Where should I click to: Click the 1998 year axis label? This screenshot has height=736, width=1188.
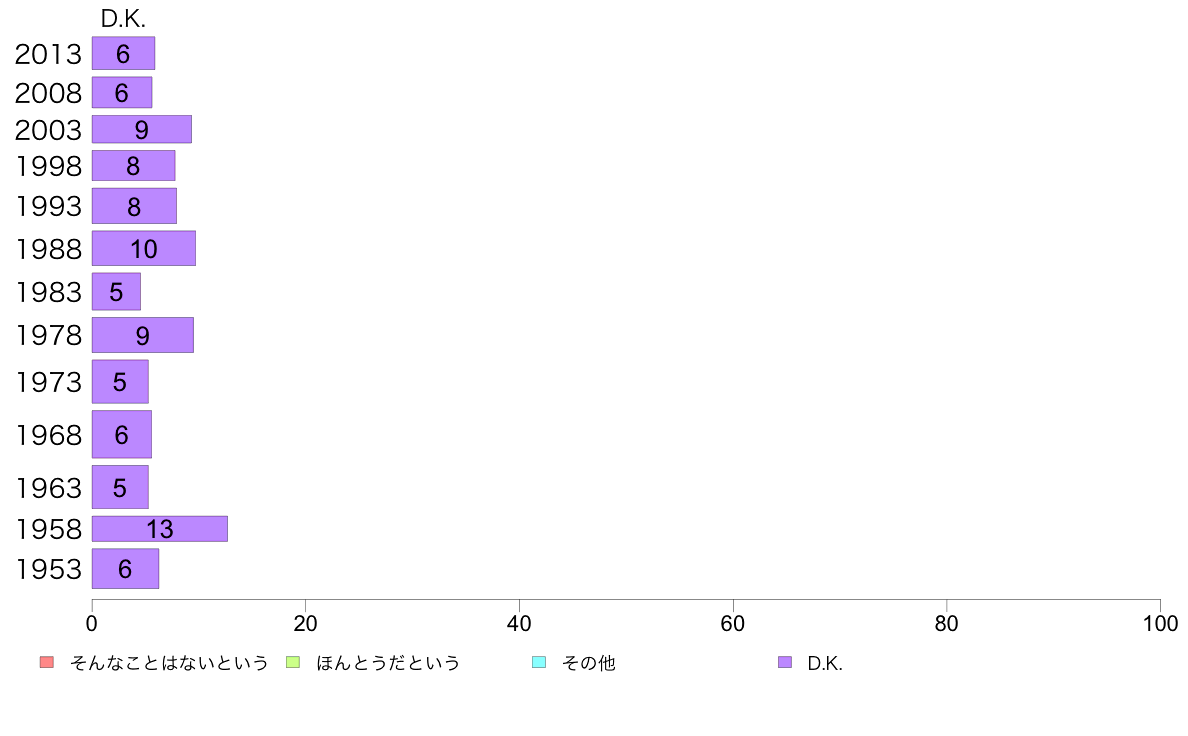(x=49, y=166)
